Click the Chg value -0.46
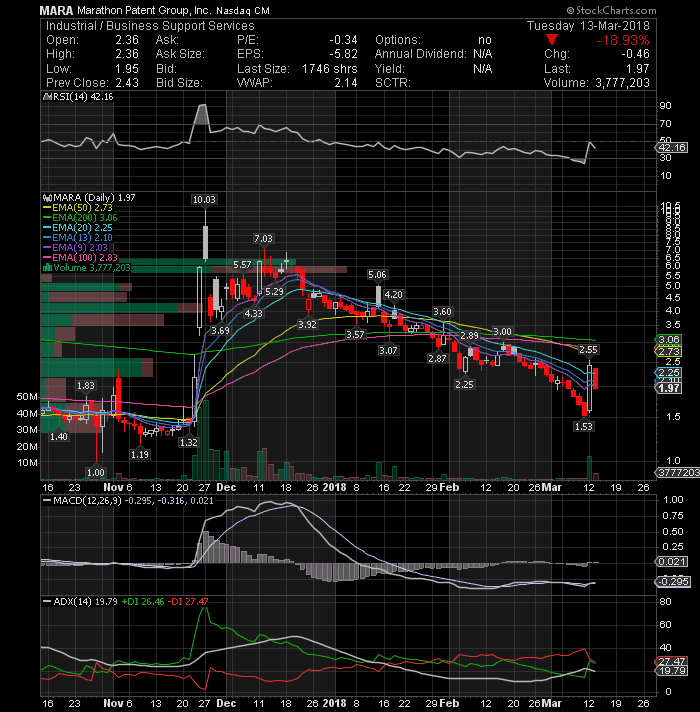Viewport: 700px width, 712px height. coord(636,54)
